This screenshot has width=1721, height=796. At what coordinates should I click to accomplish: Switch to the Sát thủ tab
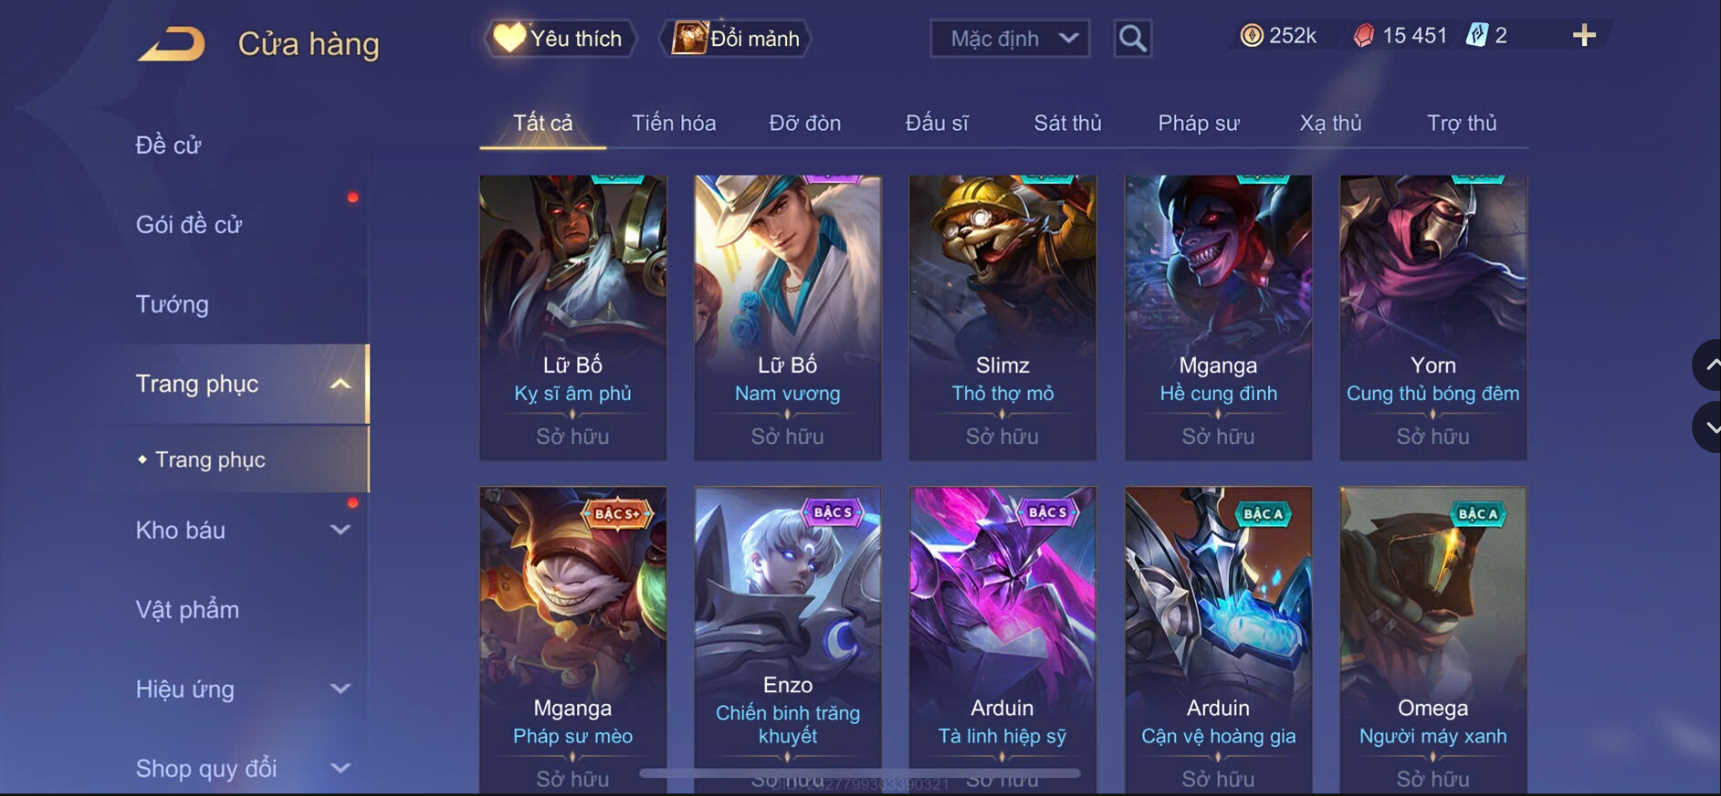(1067, 123)
